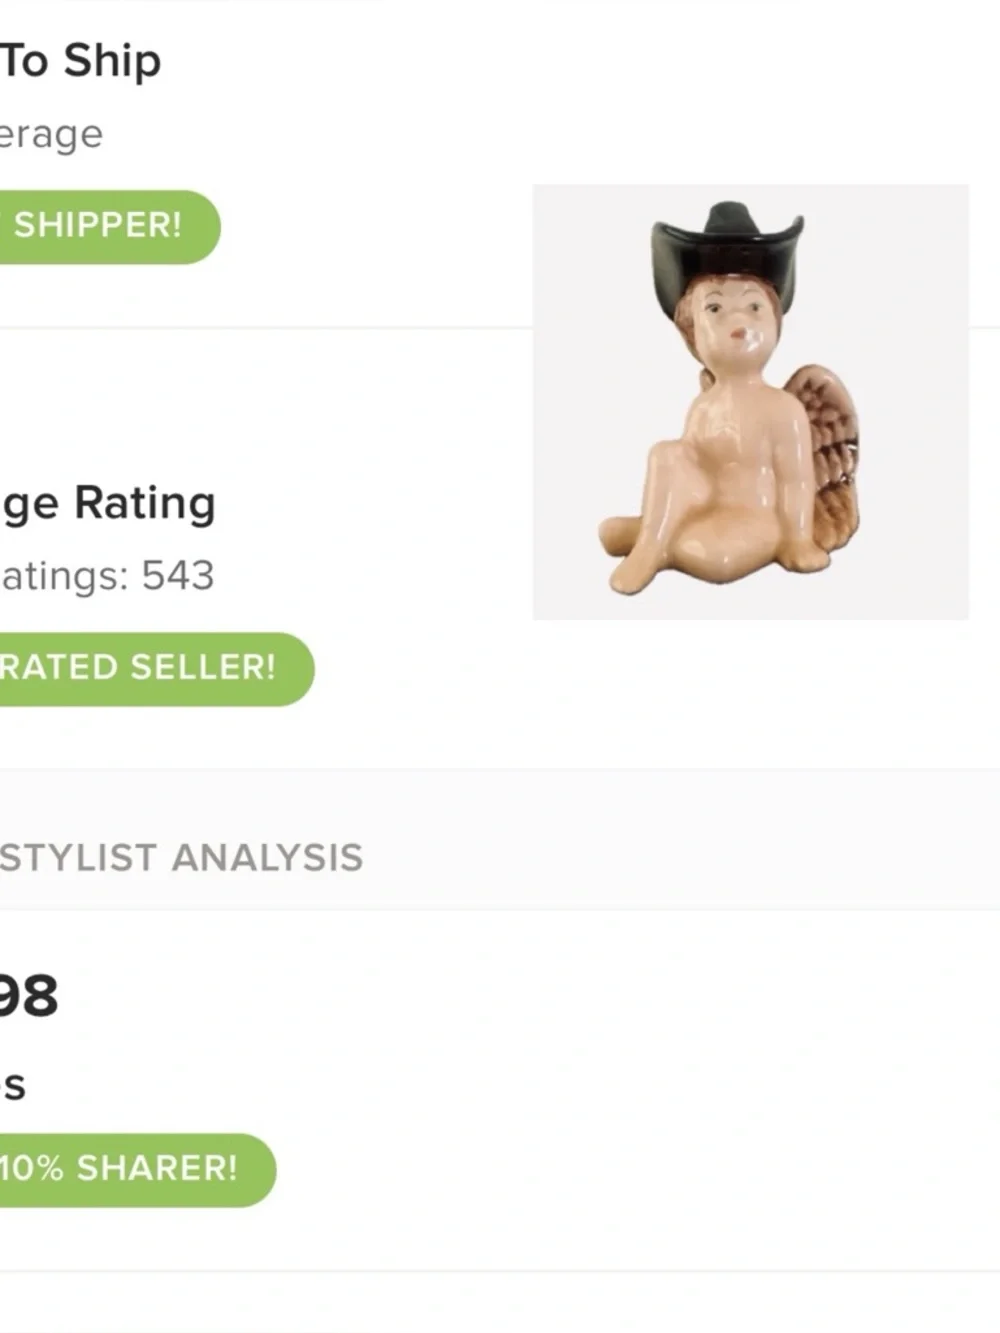Click the 'To Ship' heading
This screenshot has width=1000, height=1333.
[80, 61]
